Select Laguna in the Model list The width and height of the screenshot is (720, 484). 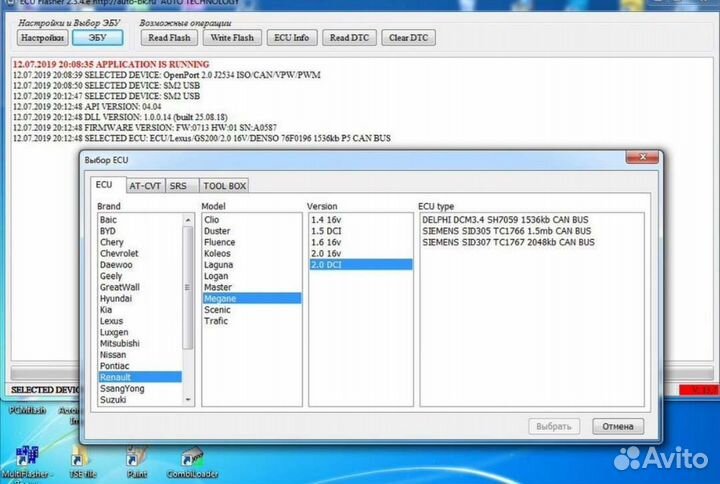252,265
